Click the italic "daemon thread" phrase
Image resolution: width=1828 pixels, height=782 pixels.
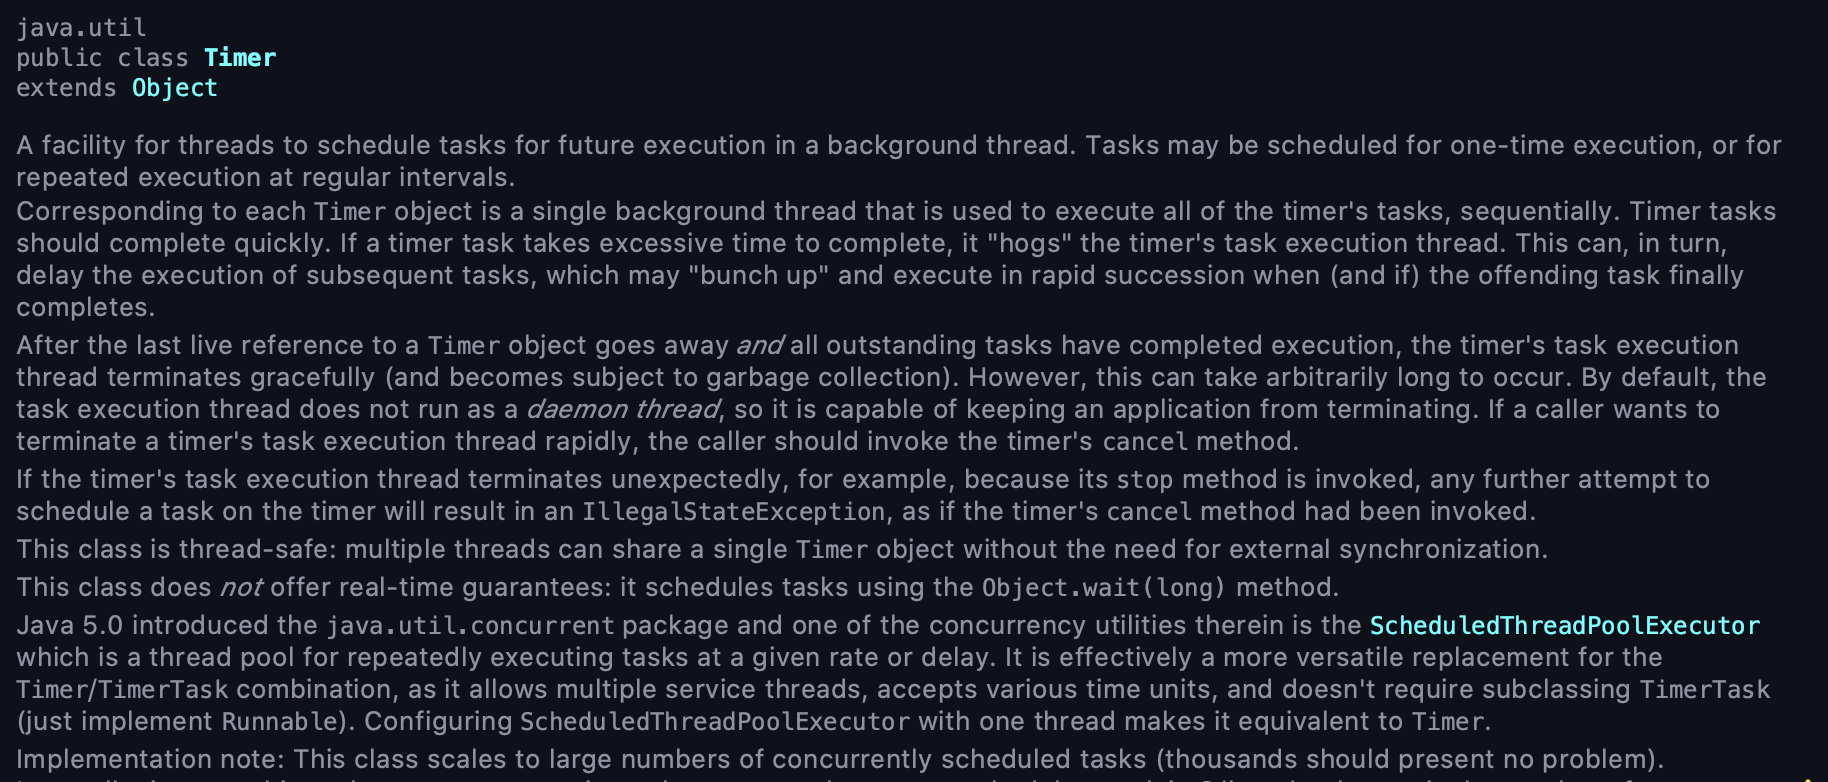pos(622,410)
